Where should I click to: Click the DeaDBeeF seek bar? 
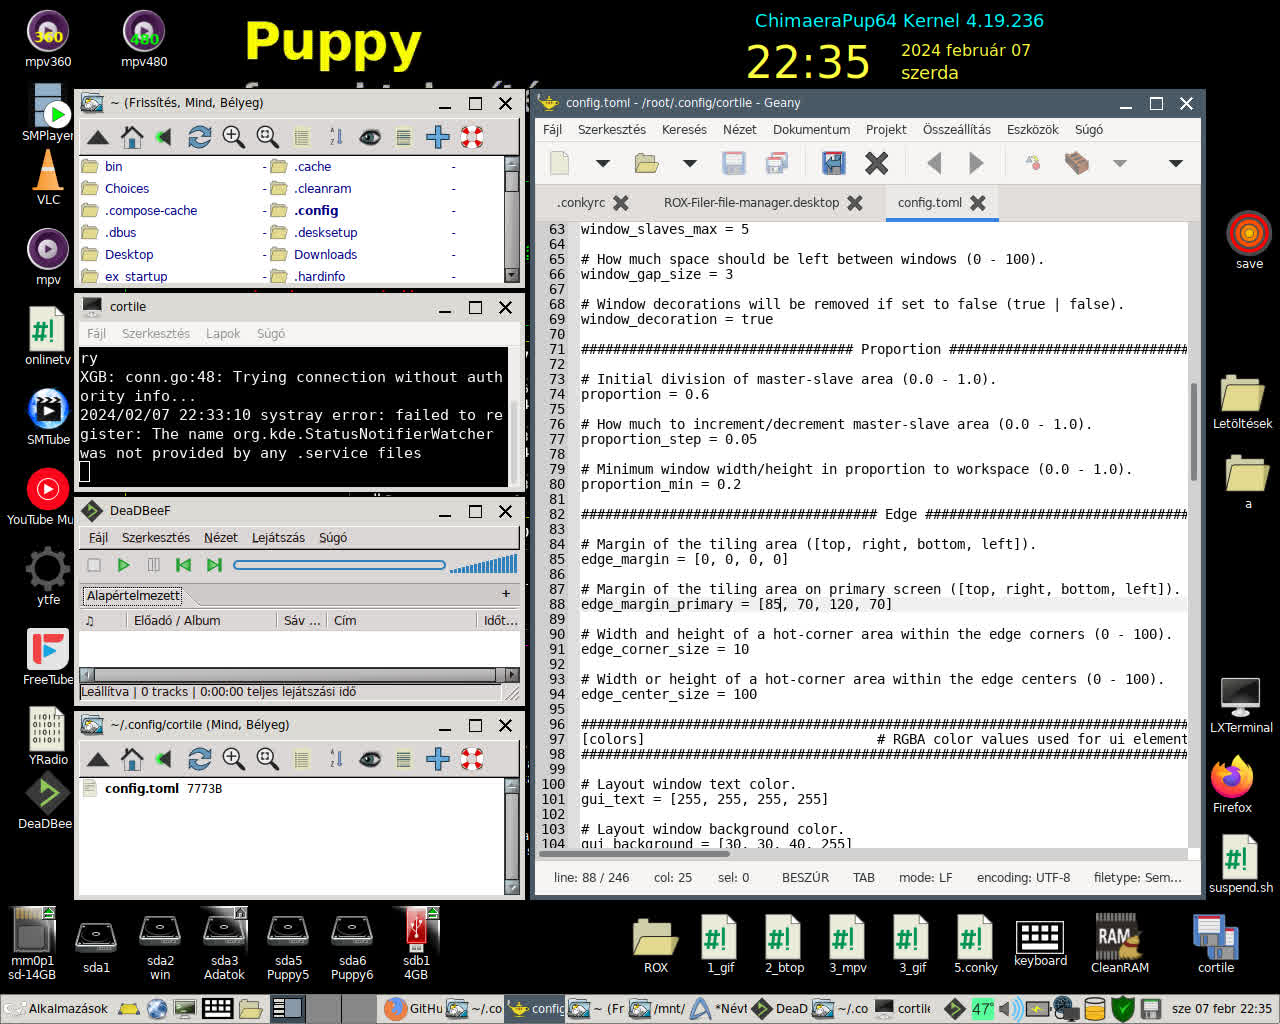(339, 565)
